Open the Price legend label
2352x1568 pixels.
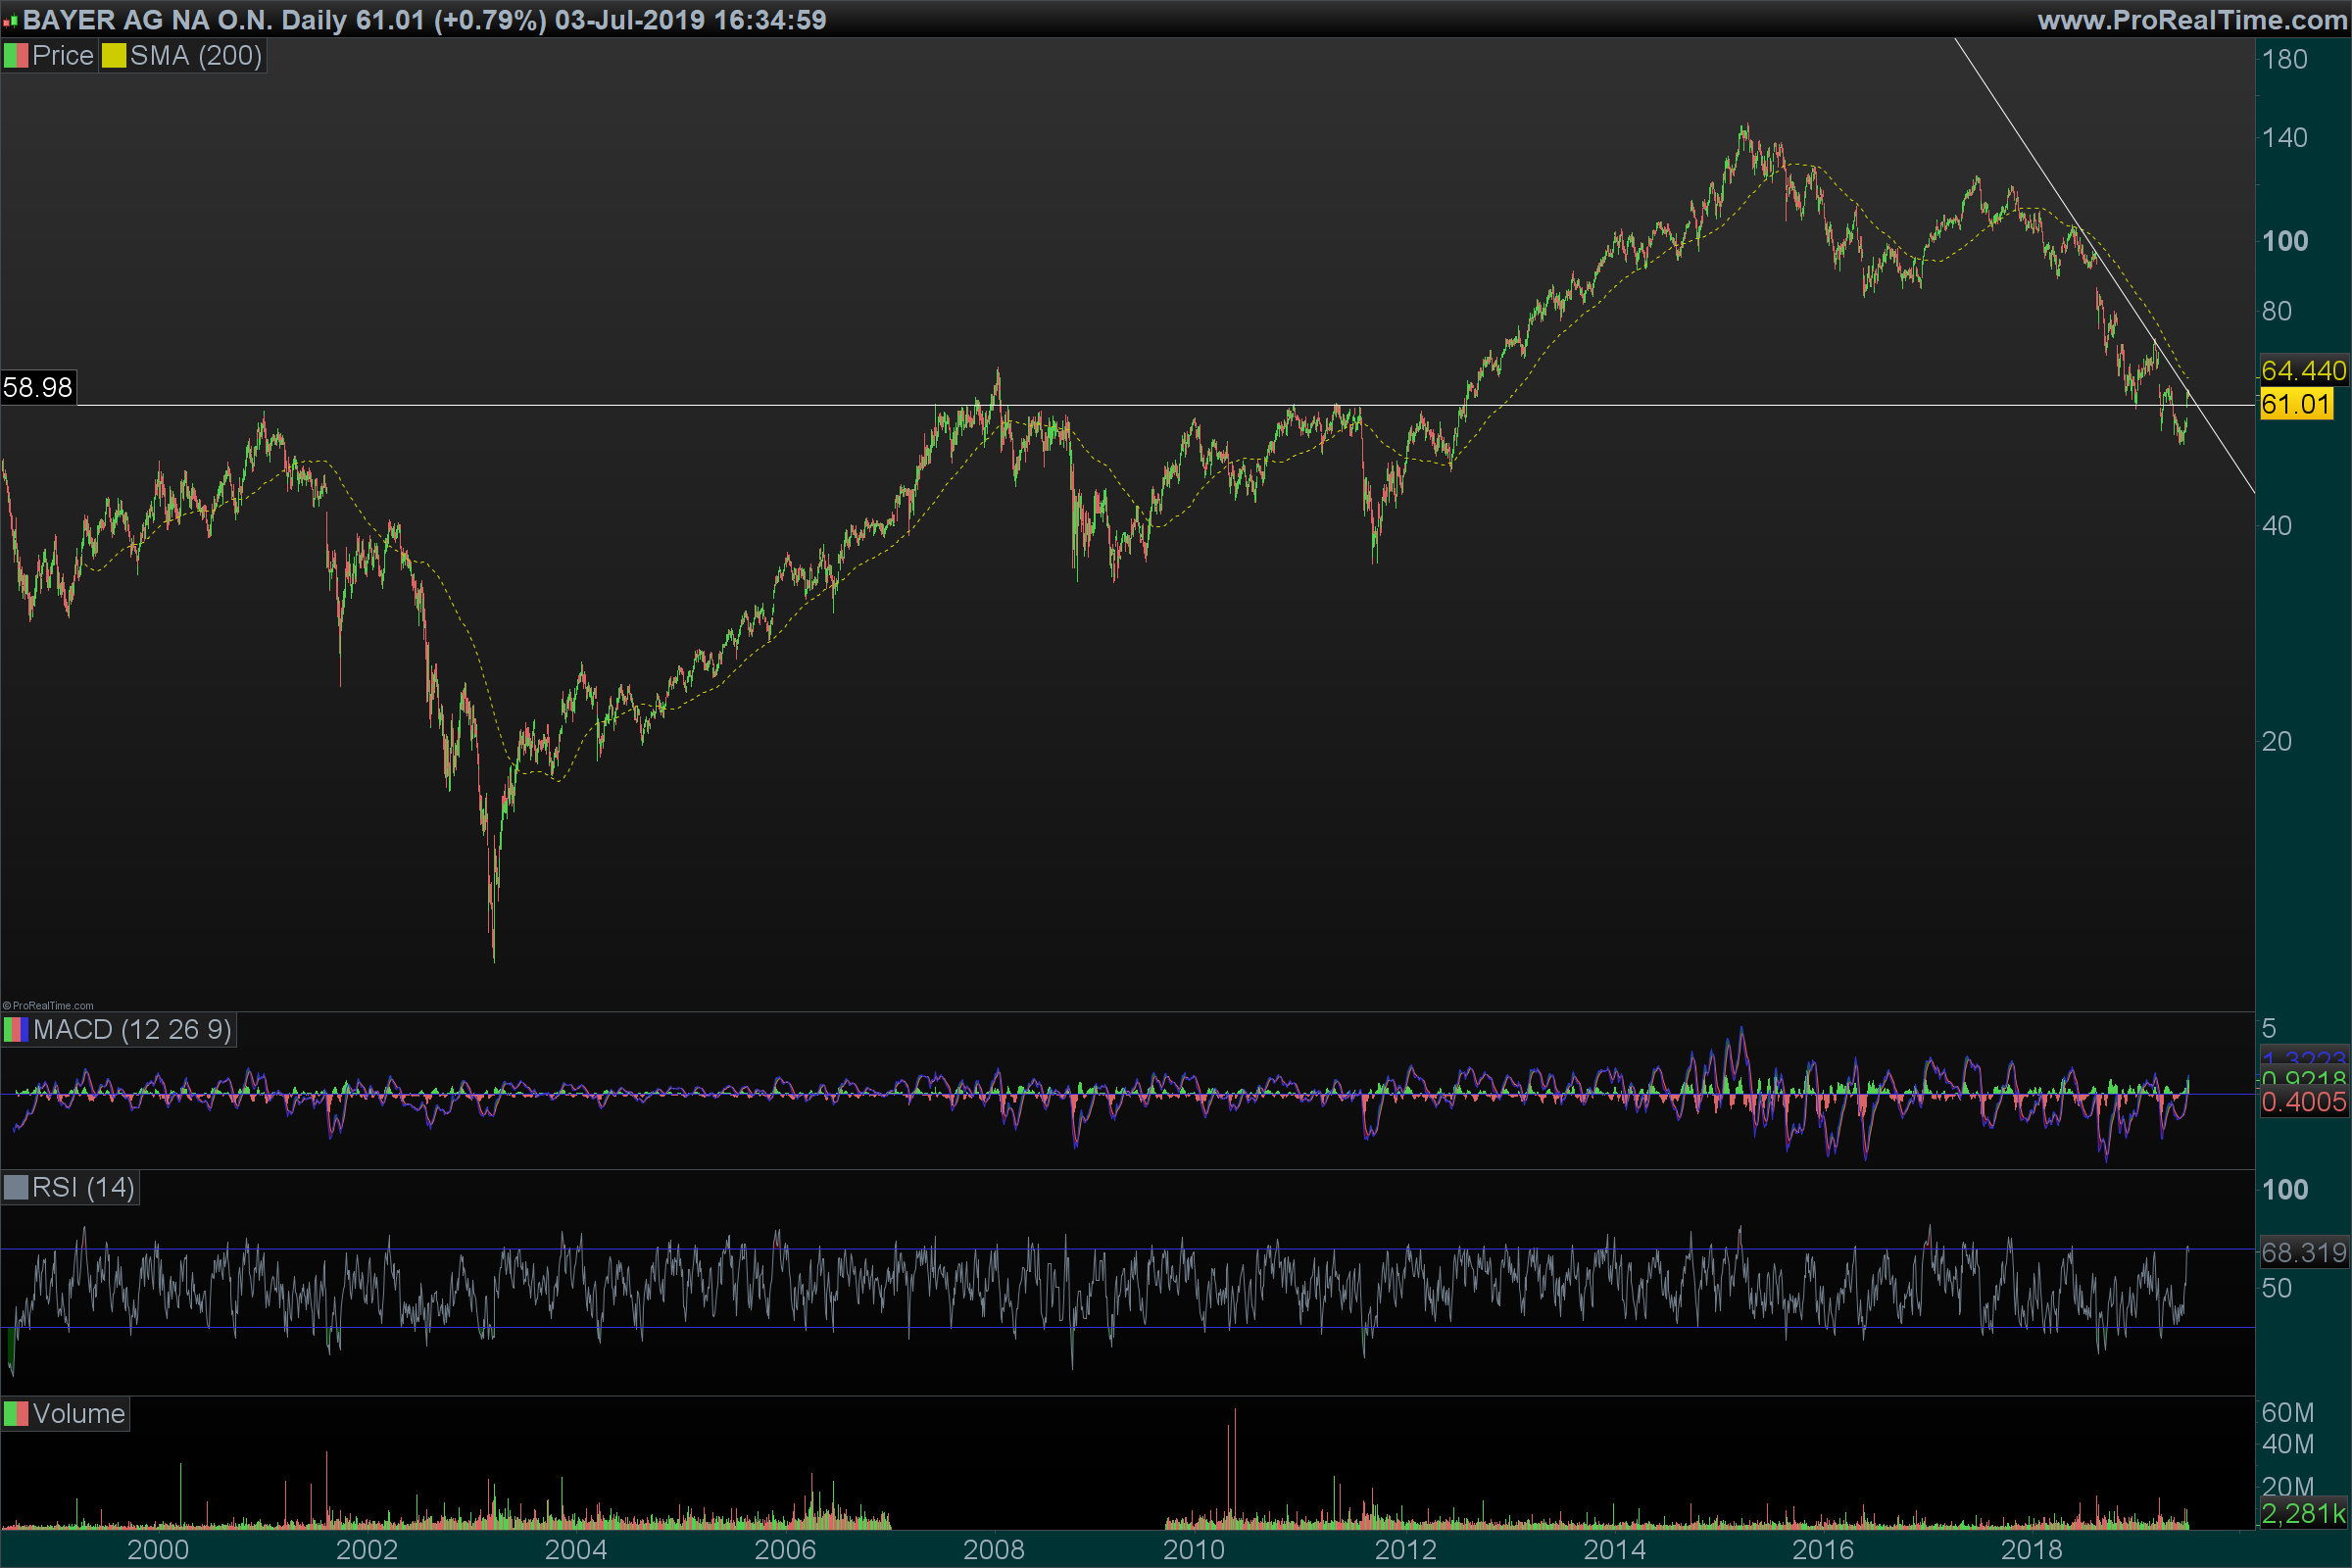tap(62, 56)
